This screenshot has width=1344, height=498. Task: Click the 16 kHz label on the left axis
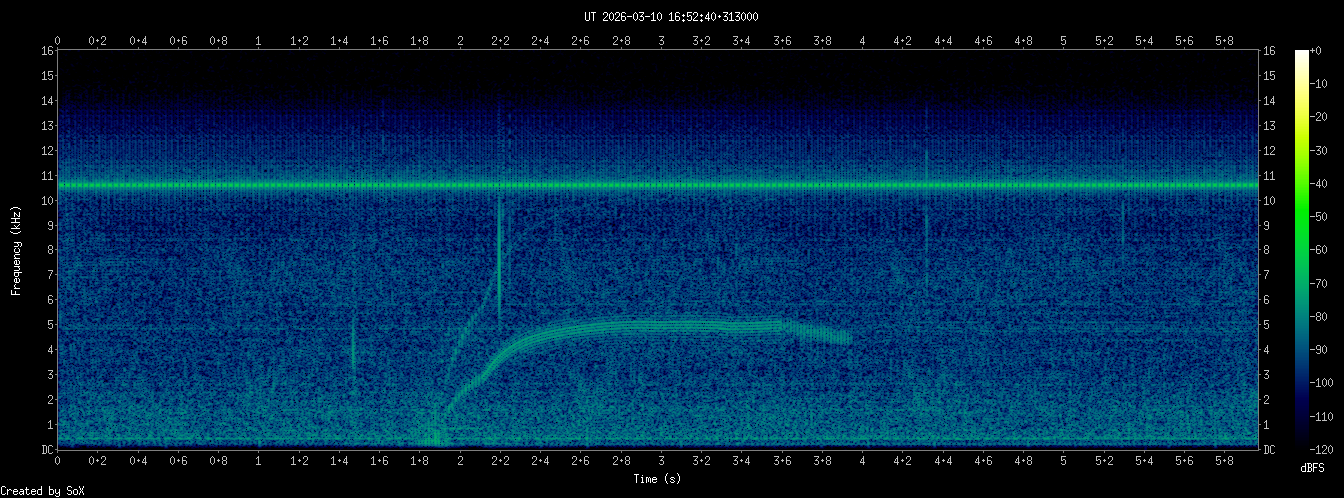(47, 51)
